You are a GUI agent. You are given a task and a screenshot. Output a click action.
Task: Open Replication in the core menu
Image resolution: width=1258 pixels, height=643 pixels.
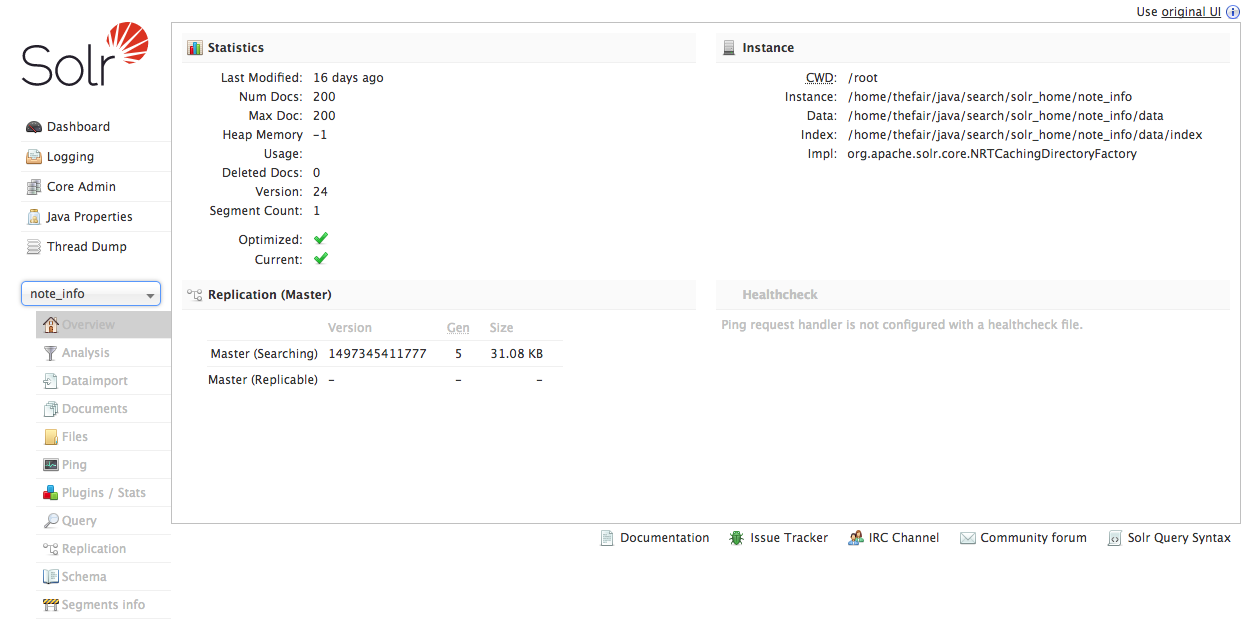104,549
